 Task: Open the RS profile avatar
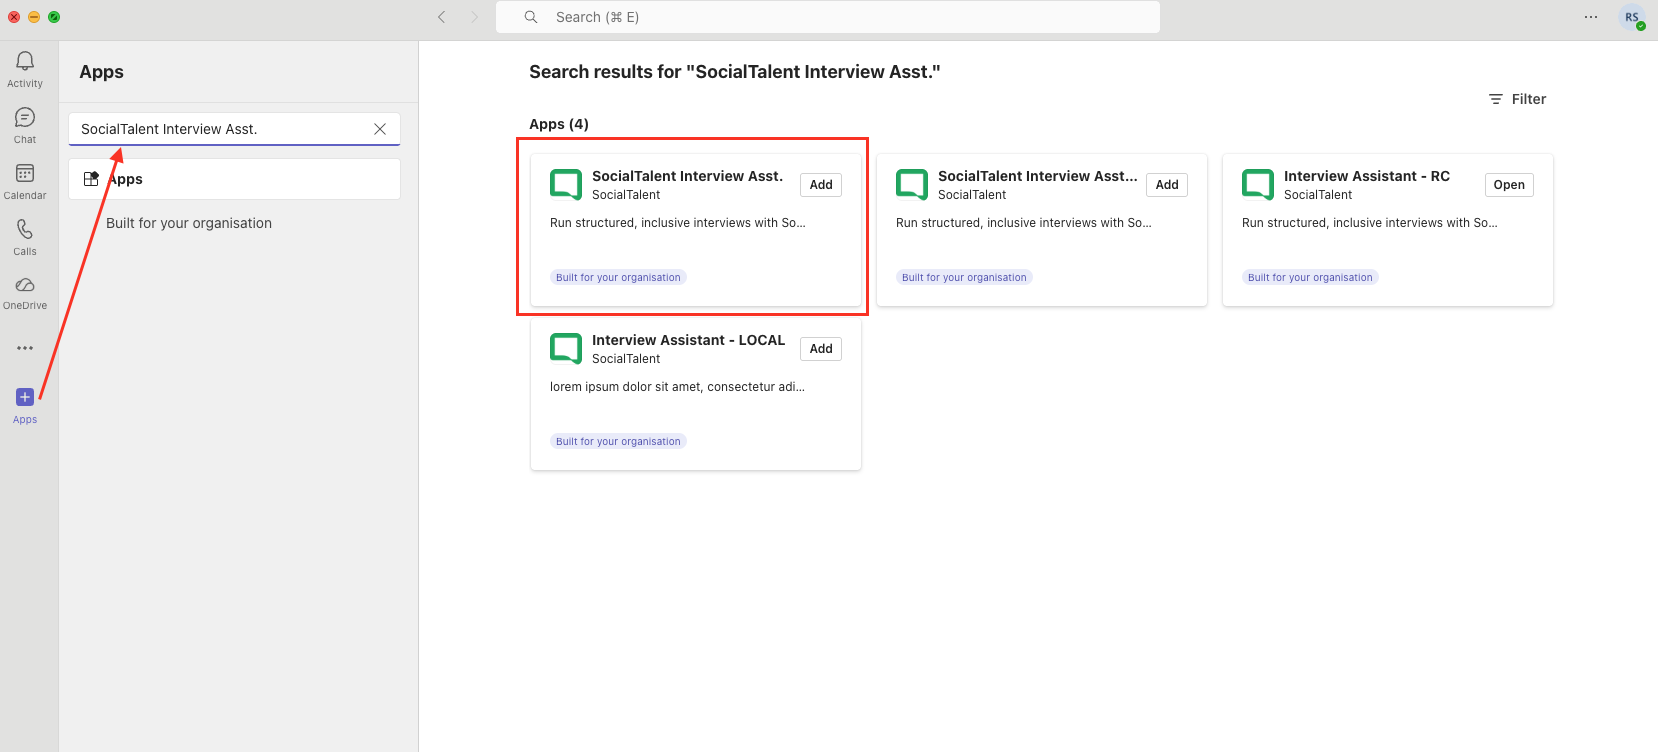click(1632, 17)
